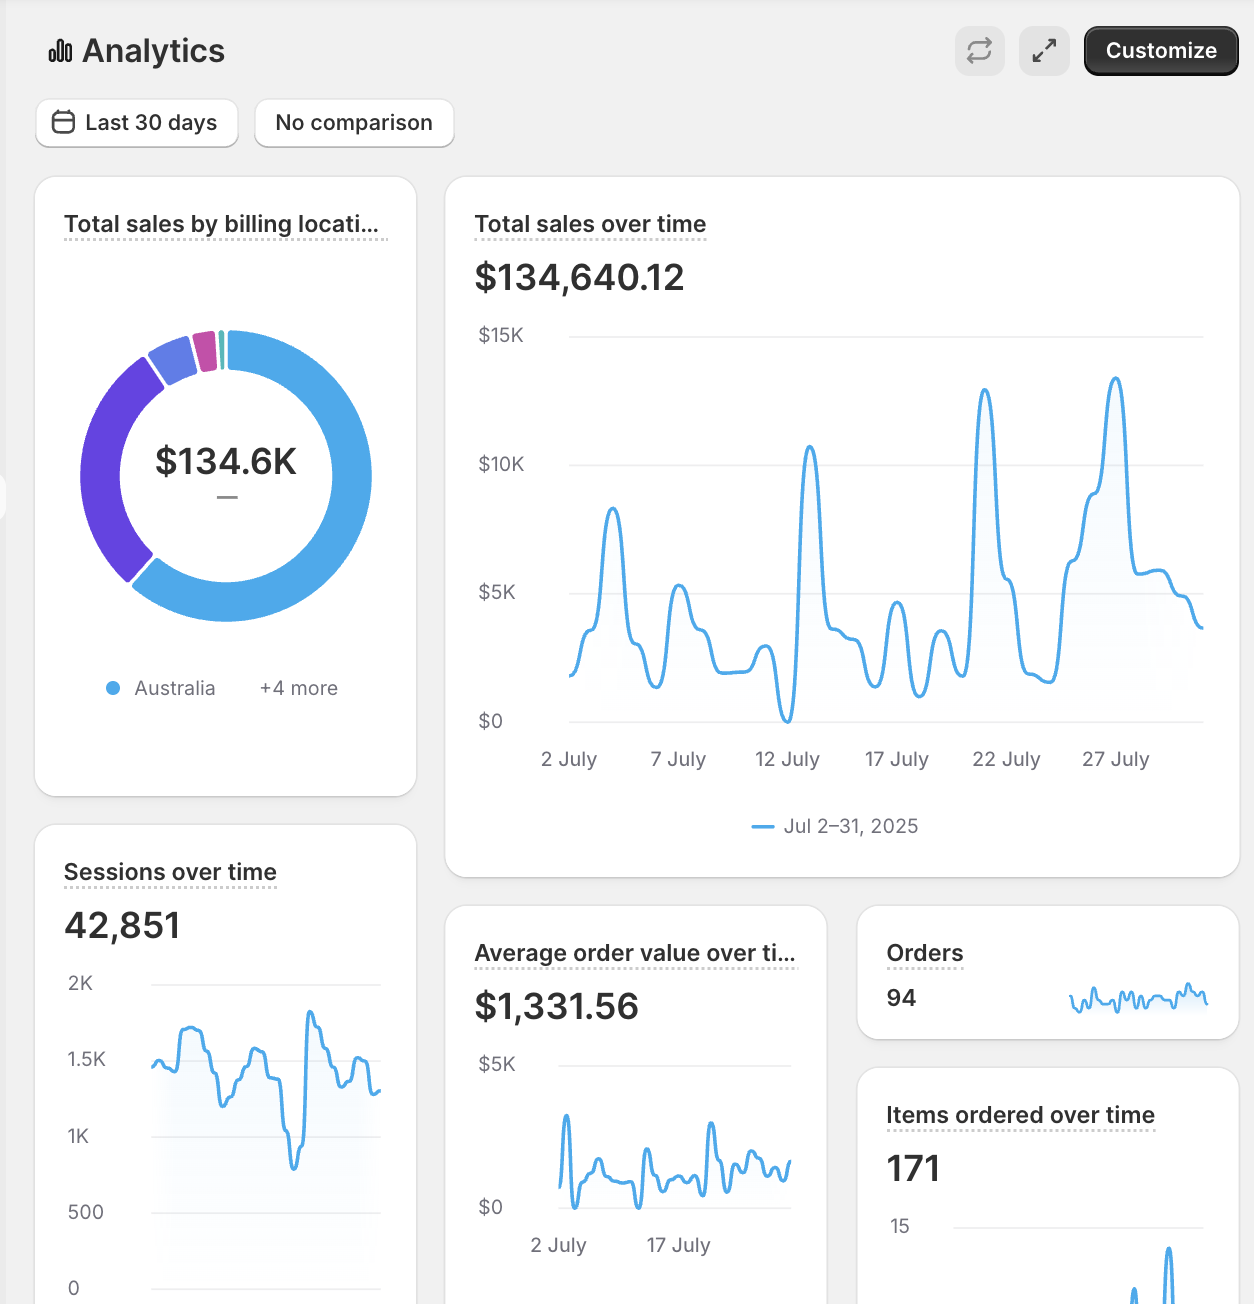This screenshot has width=1254, height=1304.
Task: Click +4 more in donut legend
Action: click(299, 688)
